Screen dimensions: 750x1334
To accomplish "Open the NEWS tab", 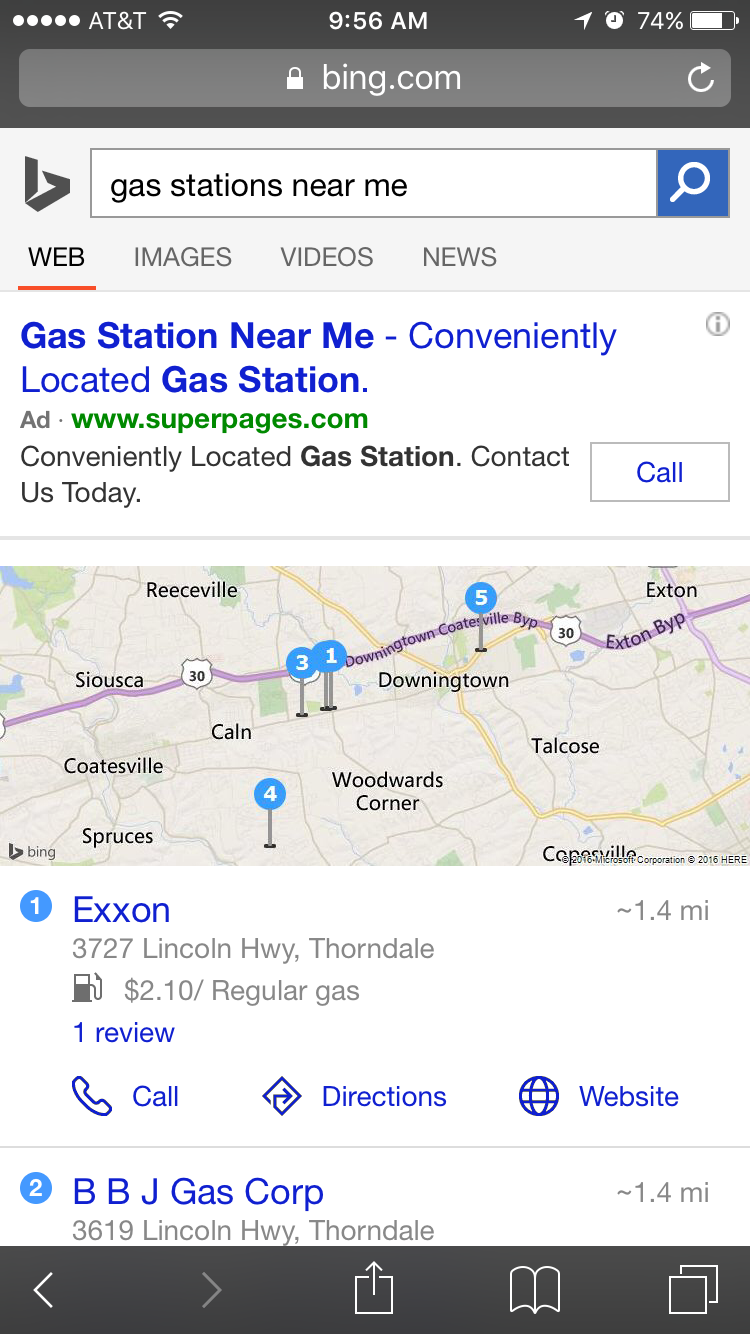I will pyautogui.click(x=459, y=257).
